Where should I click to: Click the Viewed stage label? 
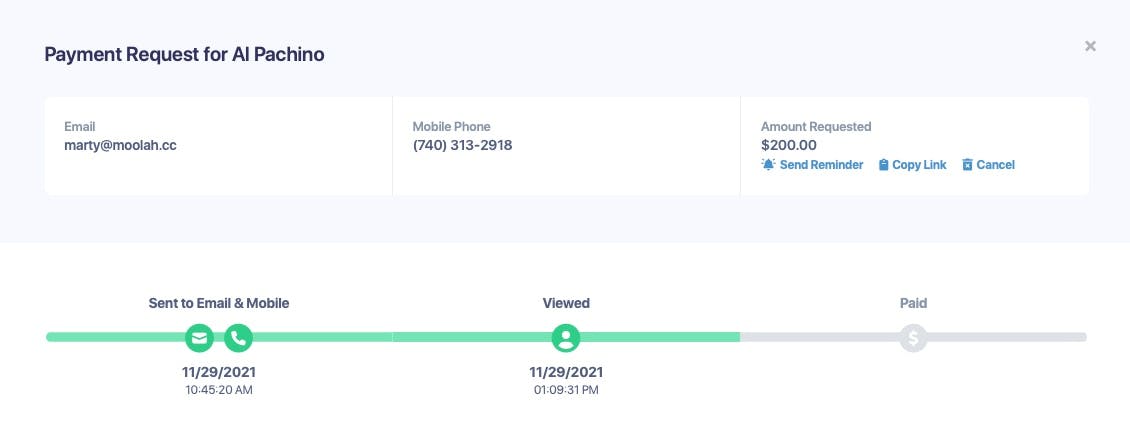[566, 303]
